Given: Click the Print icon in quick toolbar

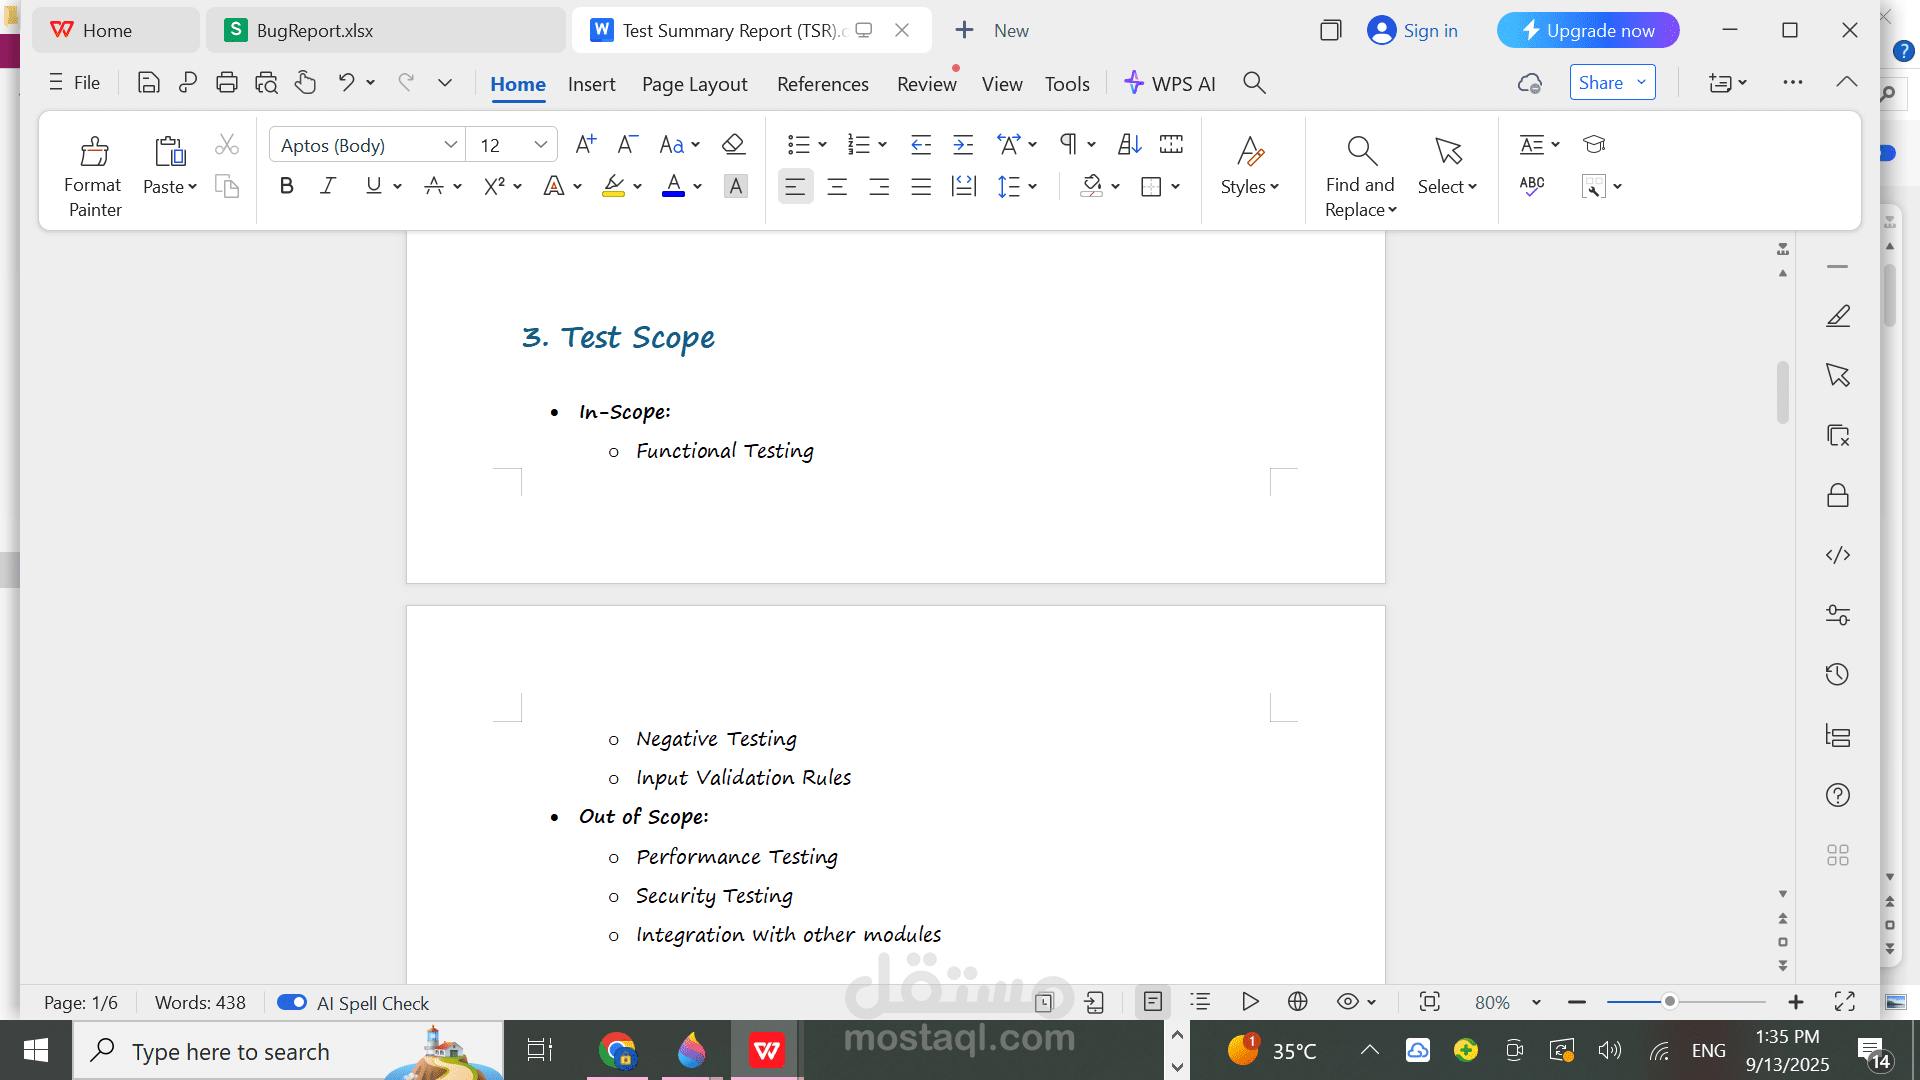Looking at the screenshot, I should tap(227, 83).
